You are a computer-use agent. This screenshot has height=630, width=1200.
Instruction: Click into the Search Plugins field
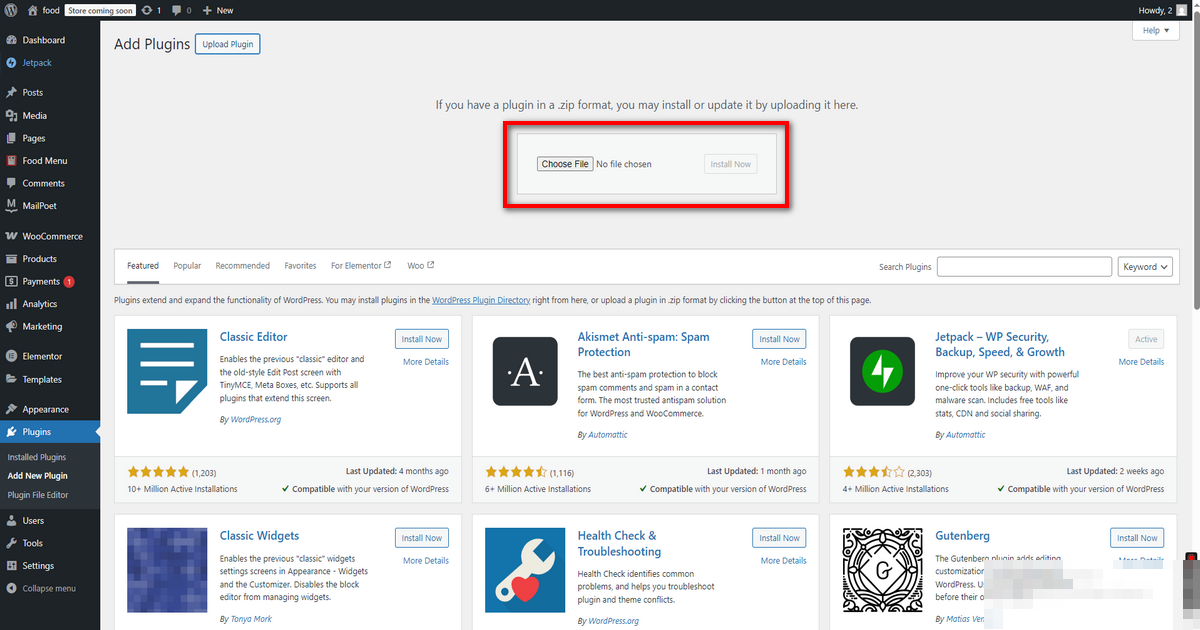click(1024, 267)
